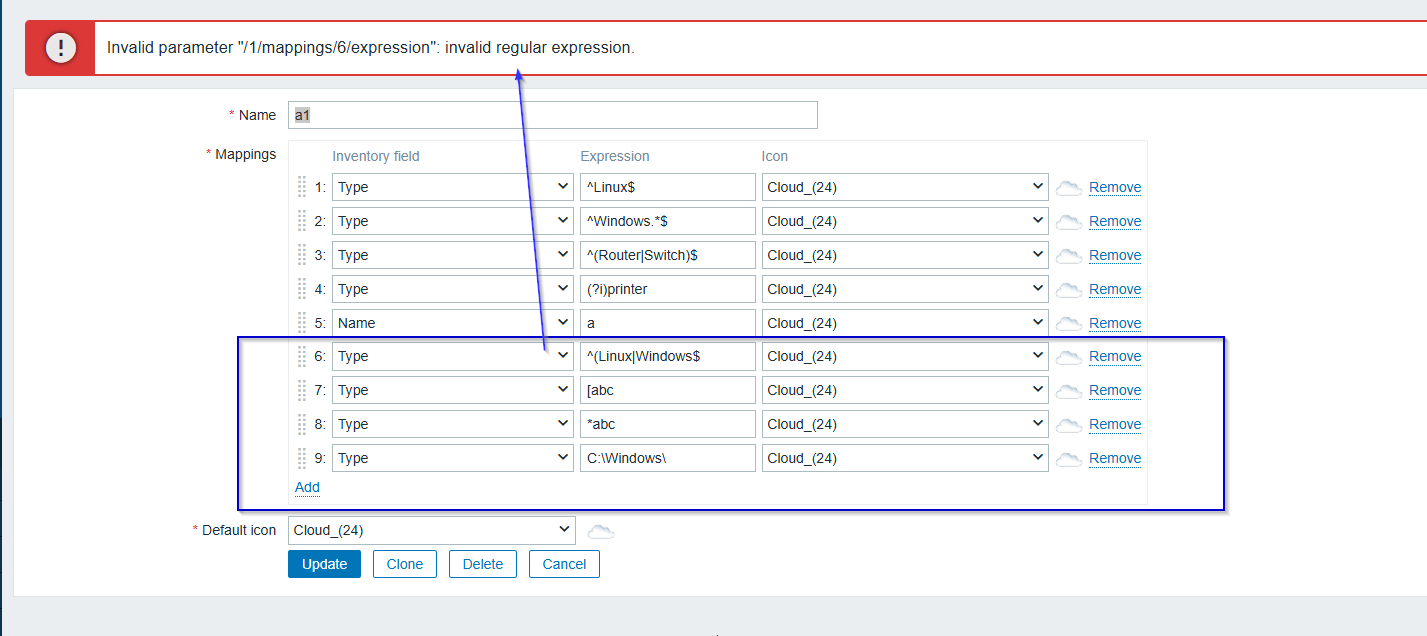Click the drag handle for mapping row 4

click(x=302, y=289)
